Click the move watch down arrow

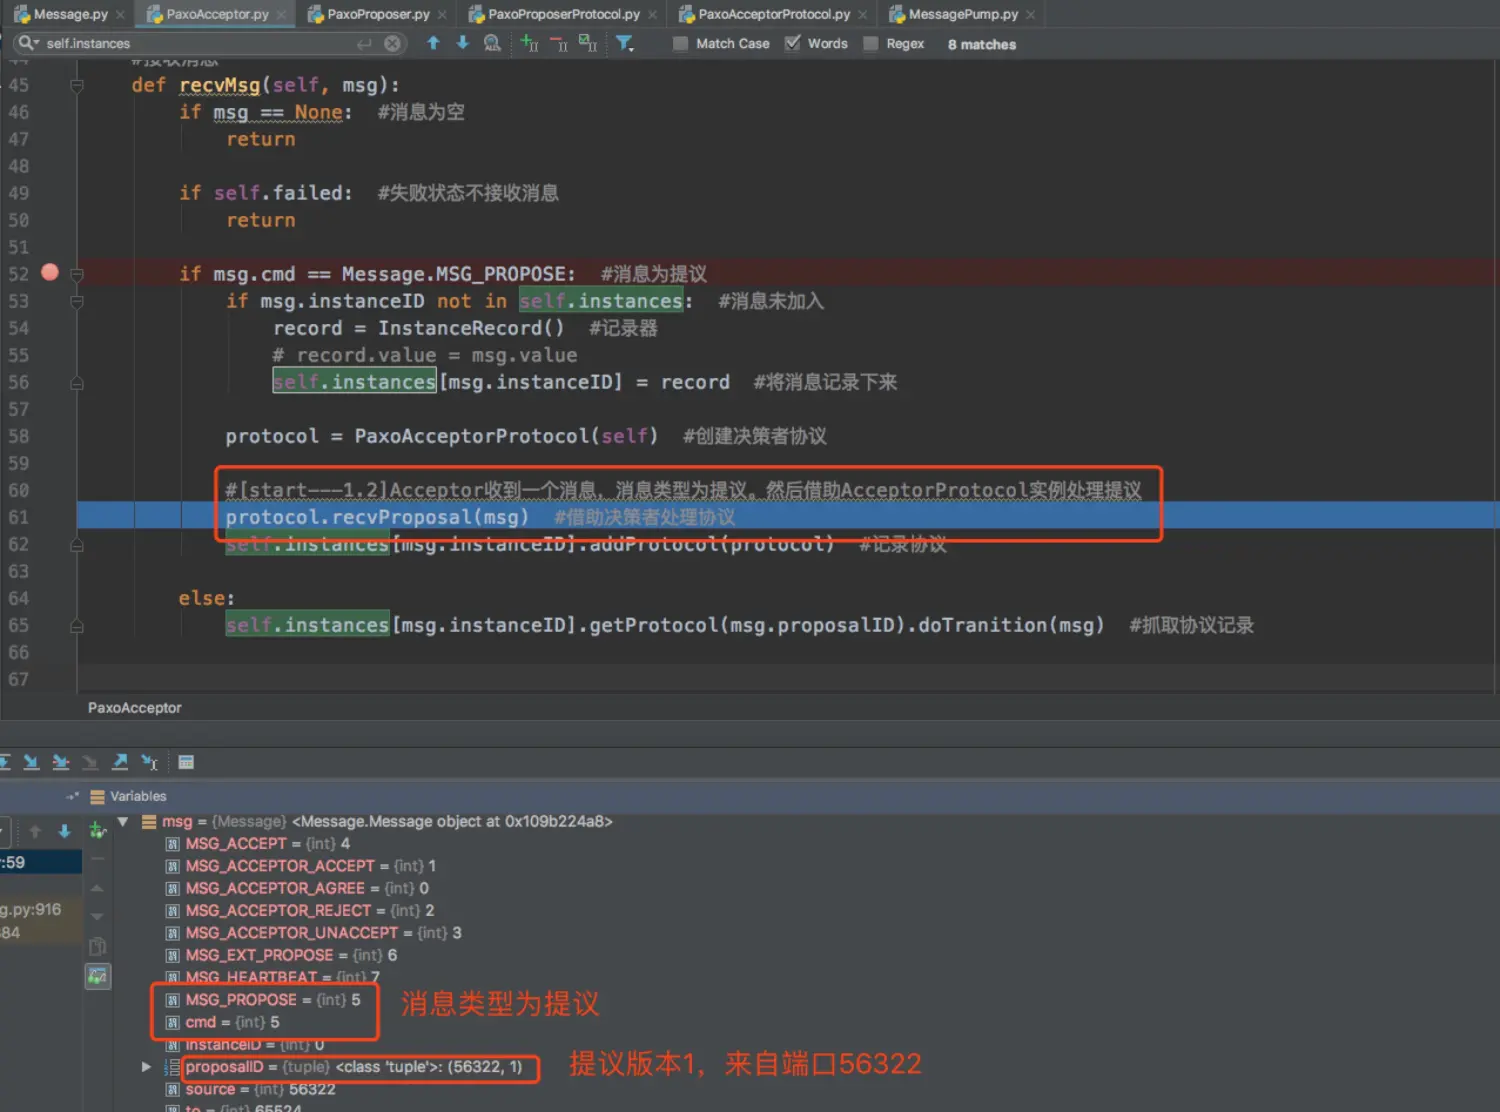coord(97,916)
